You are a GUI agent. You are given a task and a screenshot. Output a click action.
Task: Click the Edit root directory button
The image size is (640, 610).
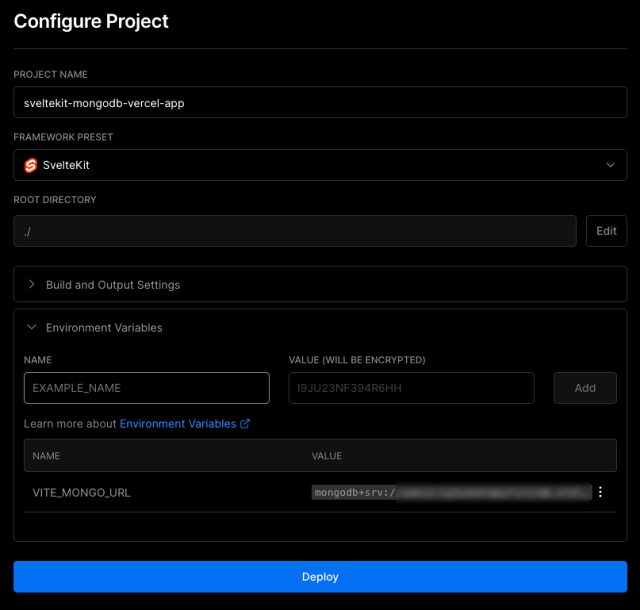pyautogui.click(x=606, y=231)
